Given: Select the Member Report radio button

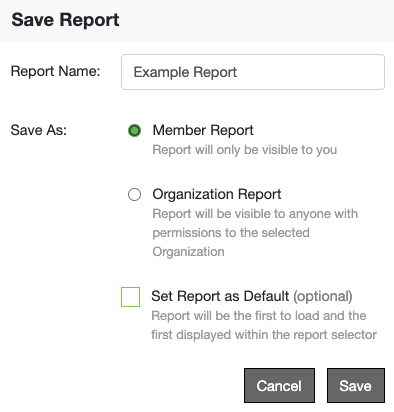Looking at the screenshot, I should pos(134,130).
